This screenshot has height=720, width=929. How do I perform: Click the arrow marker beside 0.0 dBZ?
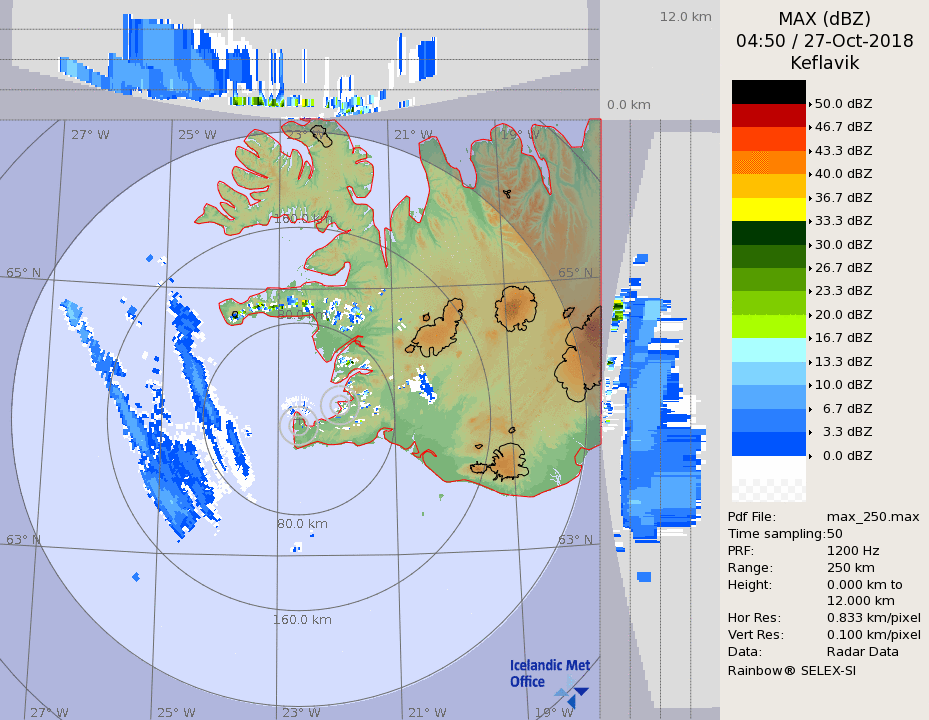click(x=810, y=456)
